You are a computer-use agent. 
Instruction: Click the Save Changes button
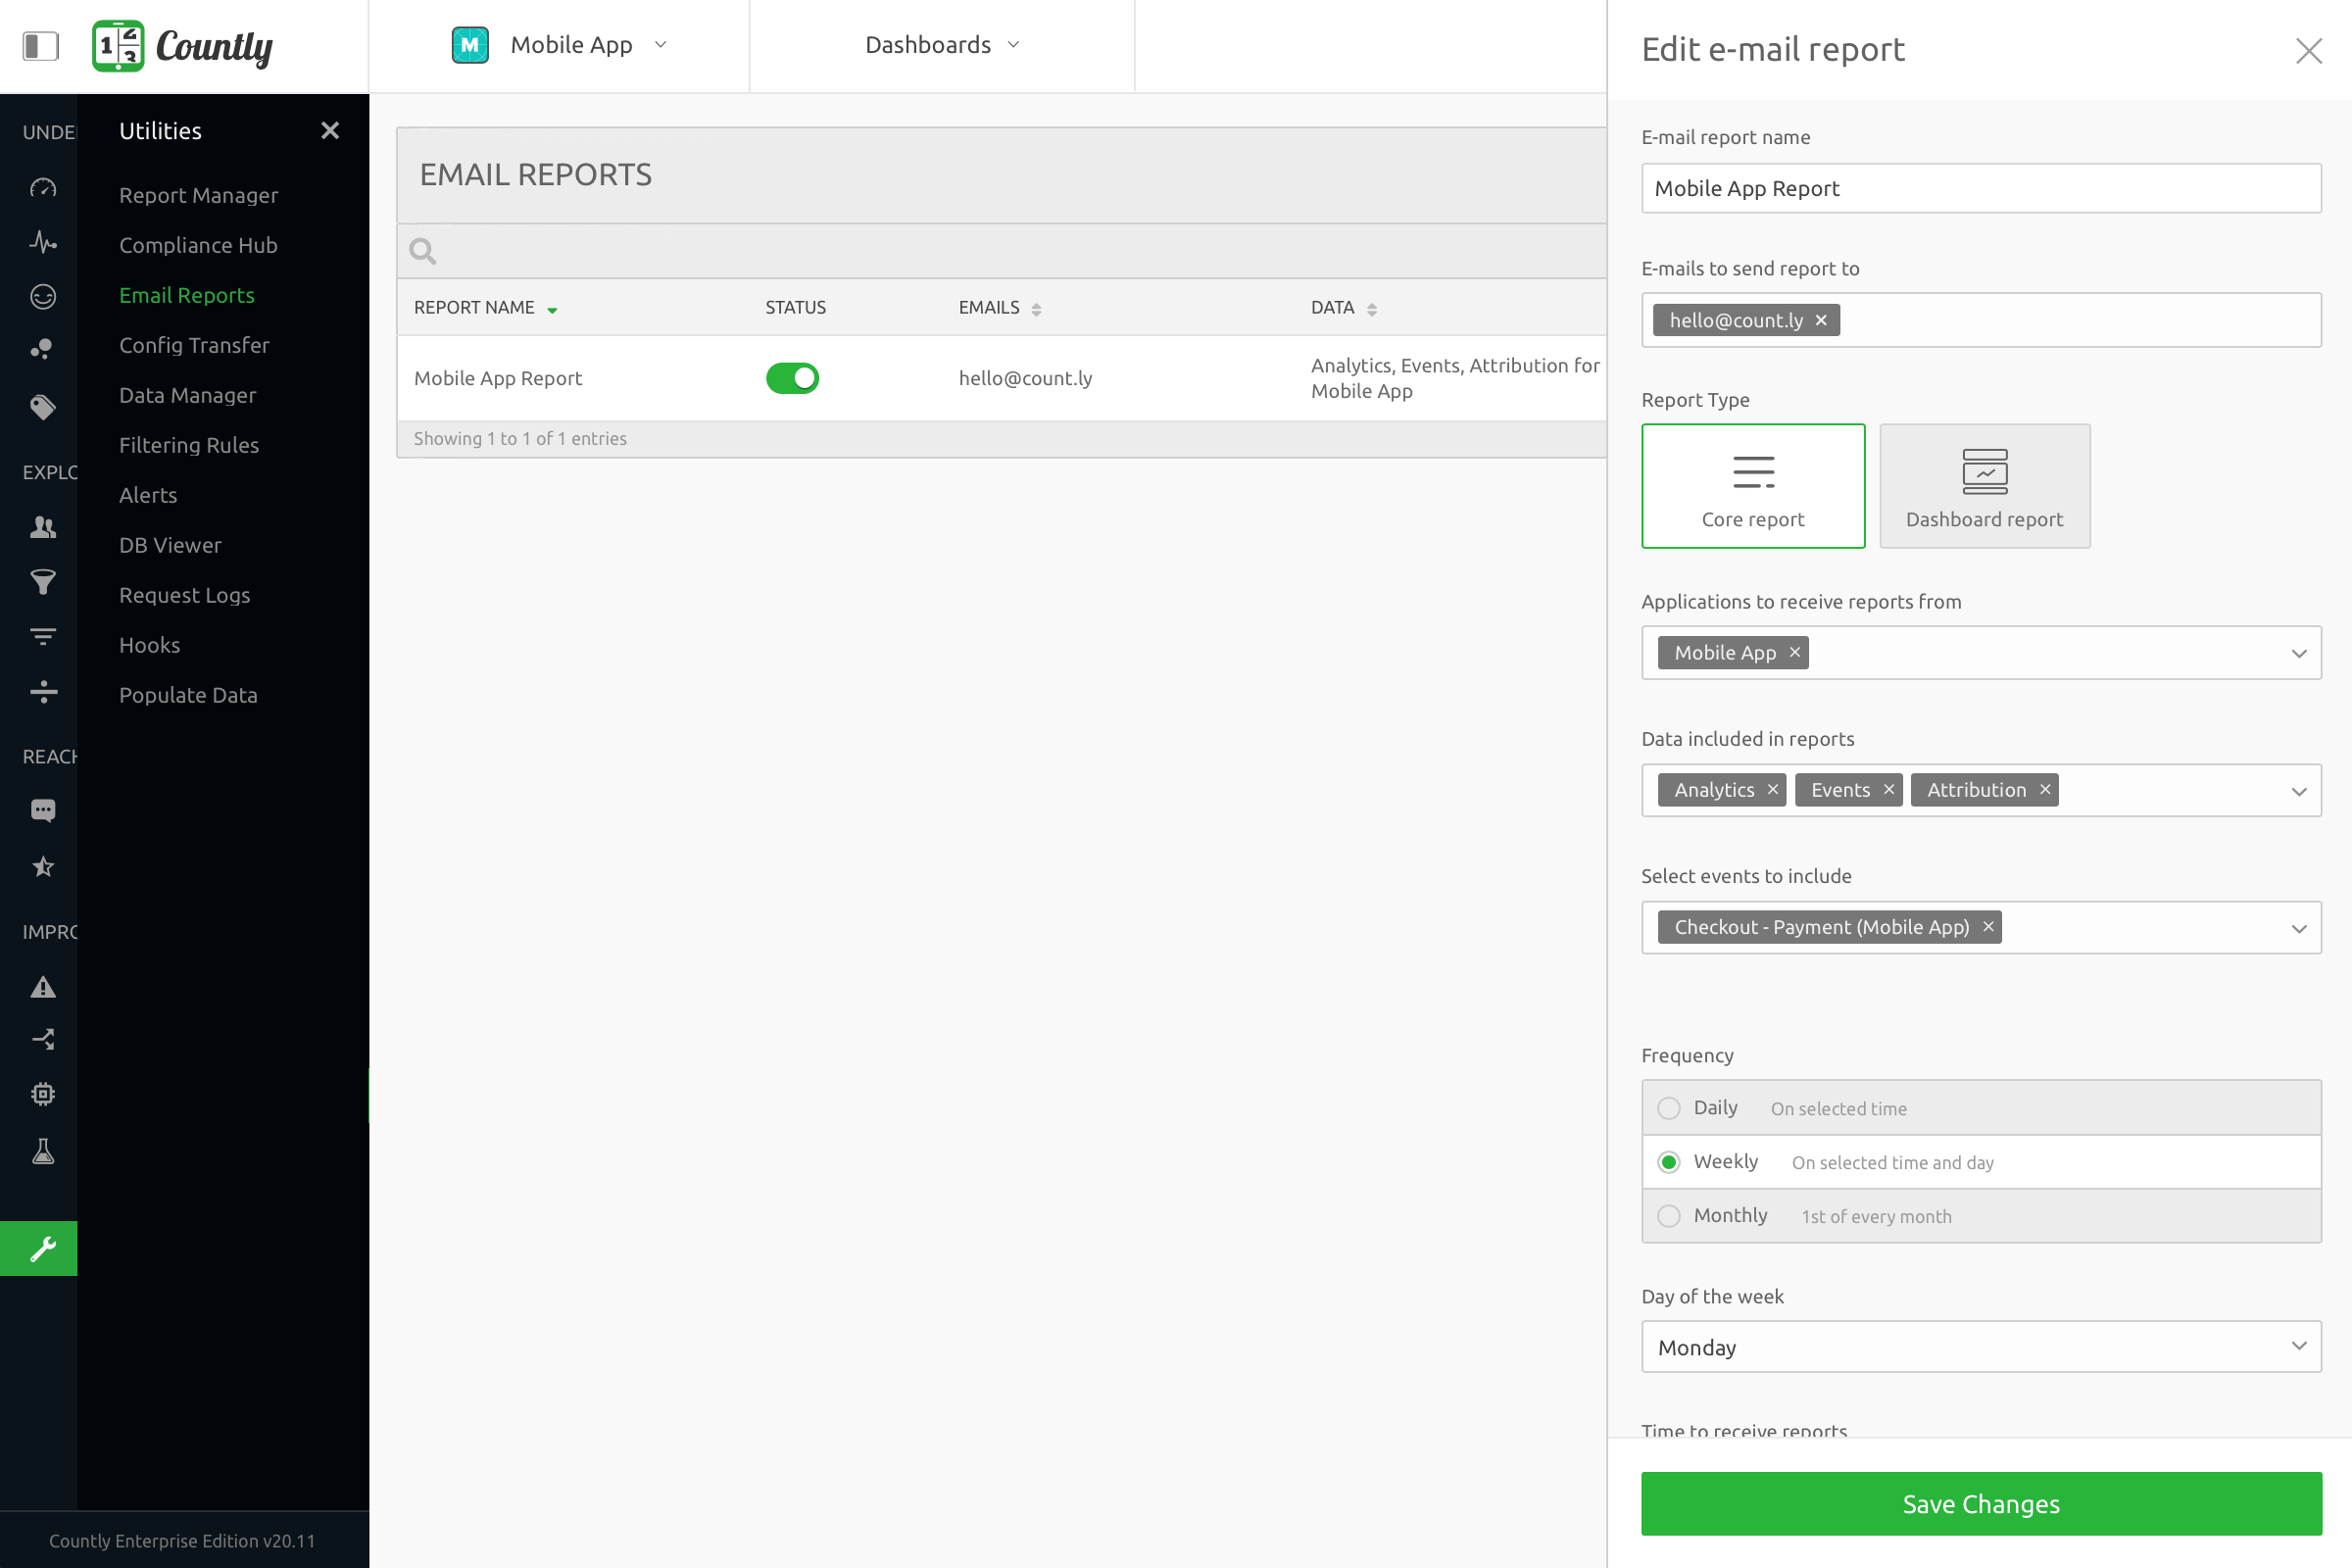(1981, 1503)
